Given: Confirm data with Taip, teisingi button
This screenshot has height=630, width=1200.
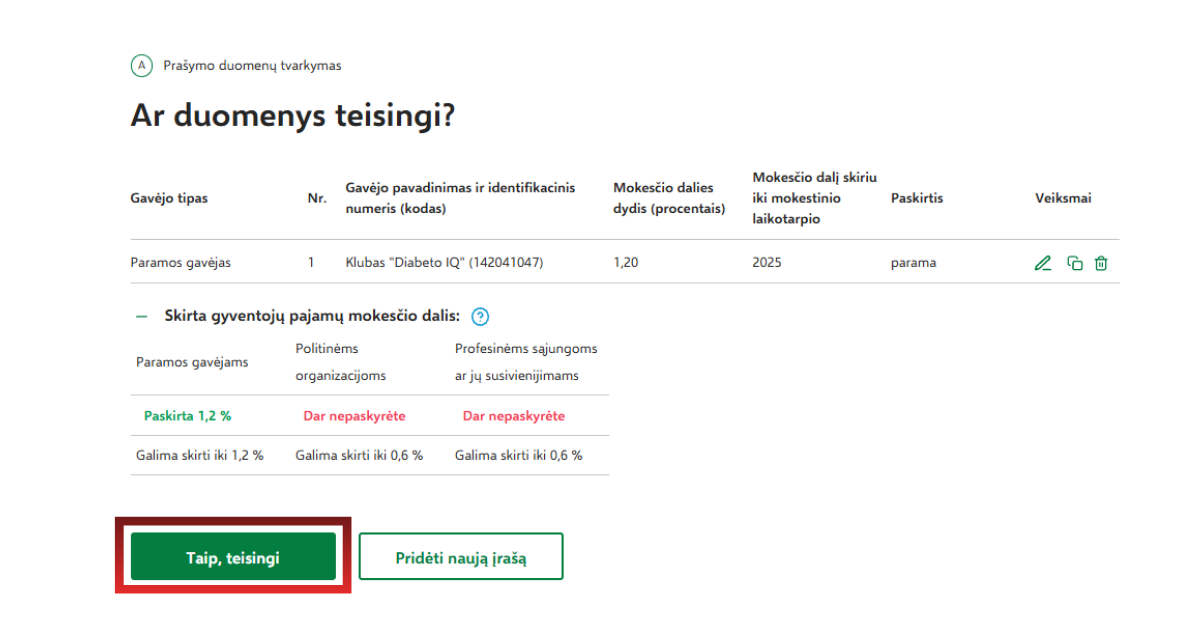Looking at the screenshot, I should click(233, 557).
